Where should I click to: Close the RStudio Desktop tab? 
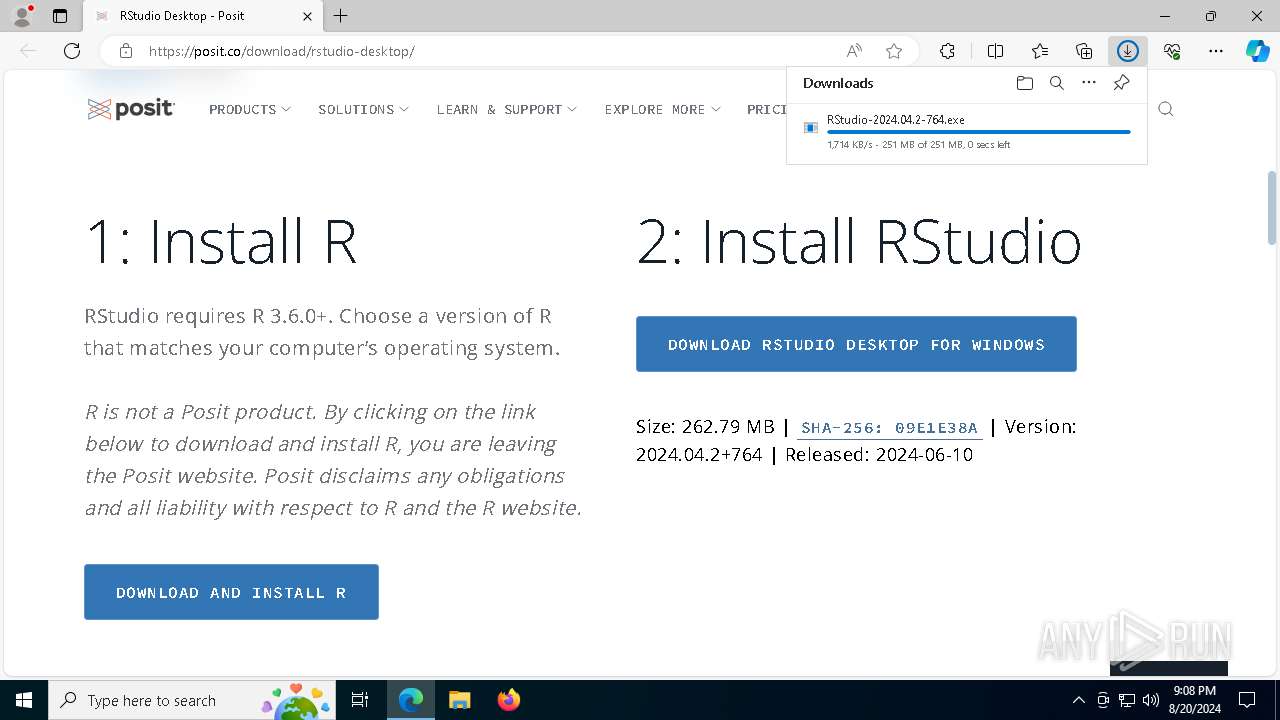pyautogui.click(x=307, y=16)
